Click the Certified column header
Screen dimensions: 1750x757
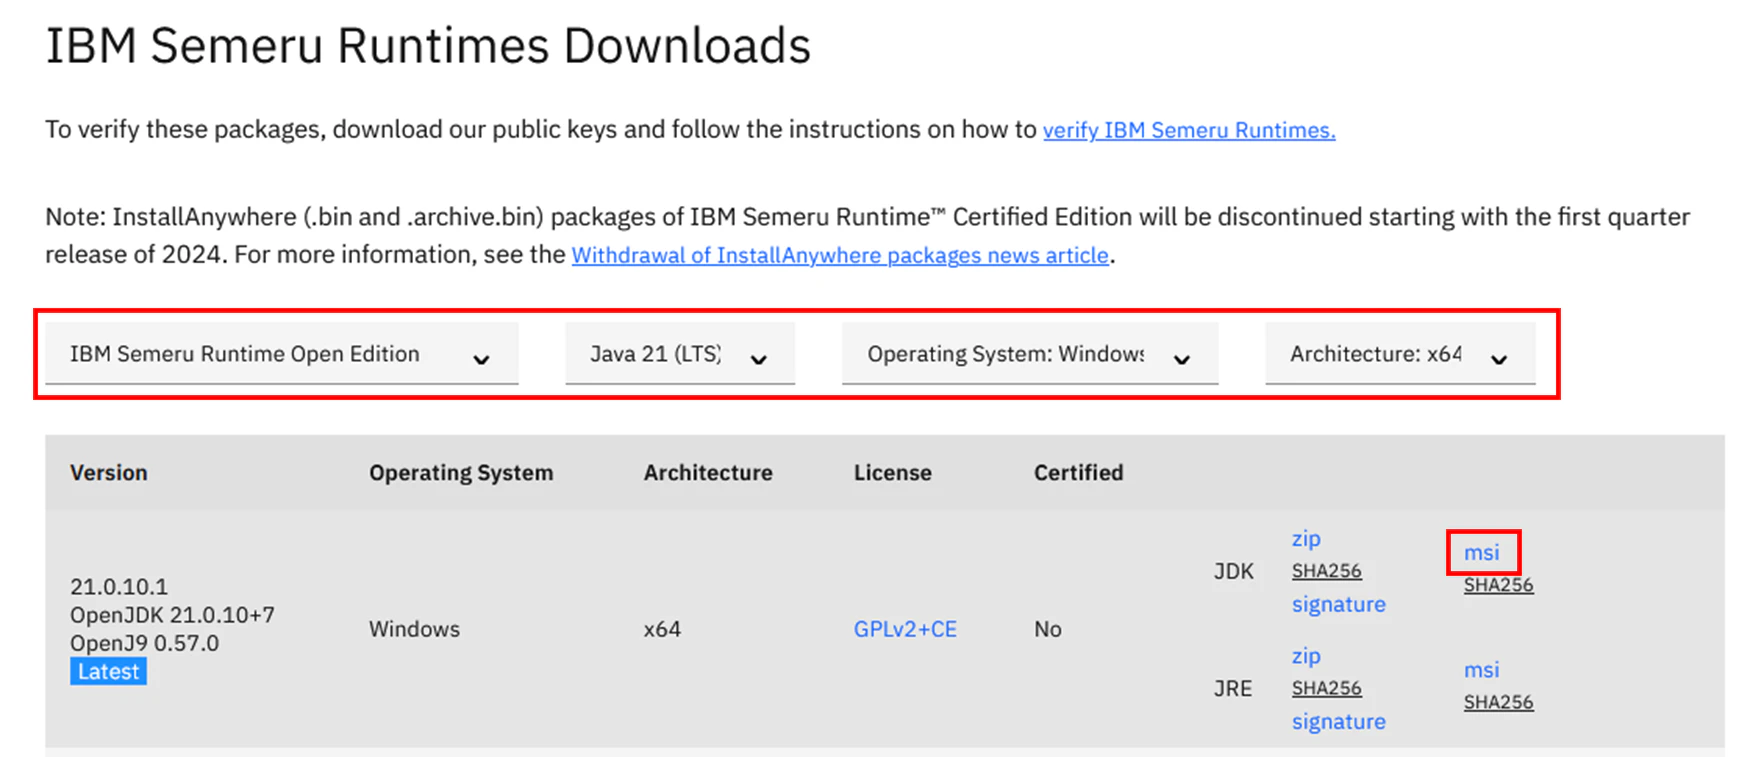1078,472
